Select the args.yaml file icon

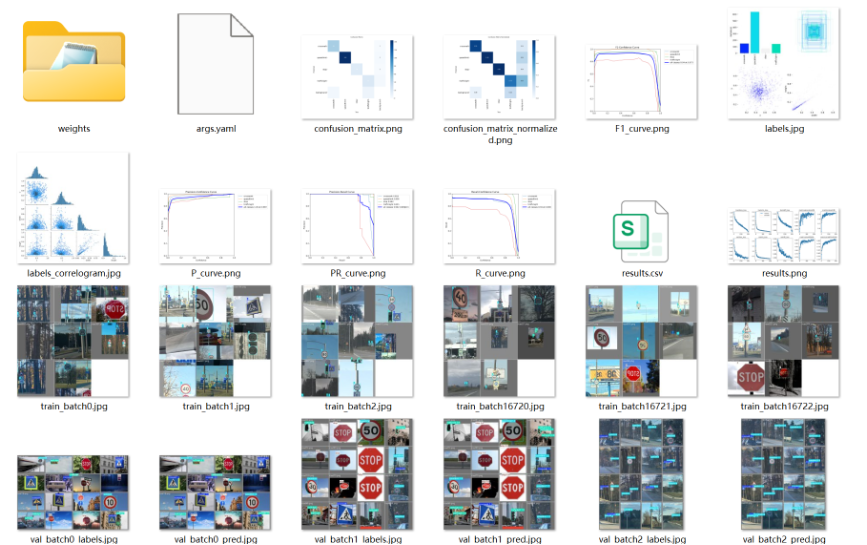[x=216, y=64]
